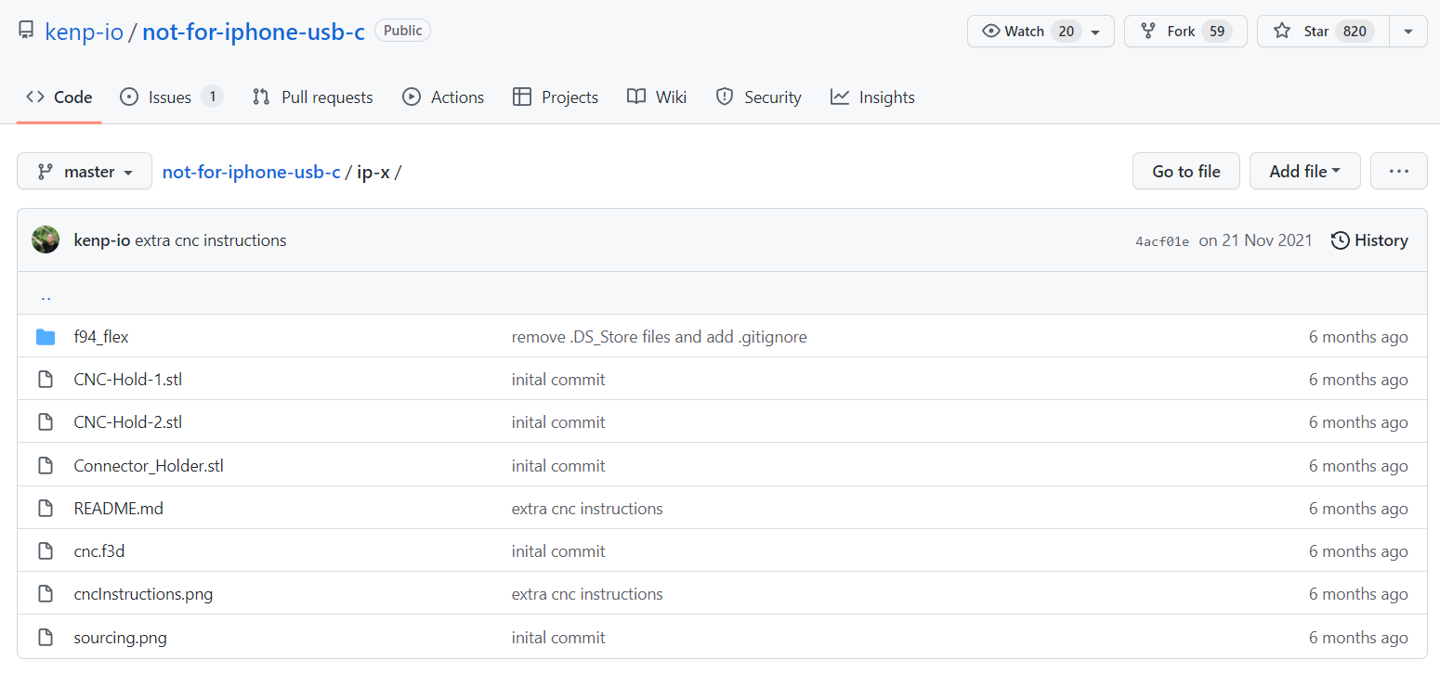
Task: Open the Projects tab
Action: (x=556, y=97)
